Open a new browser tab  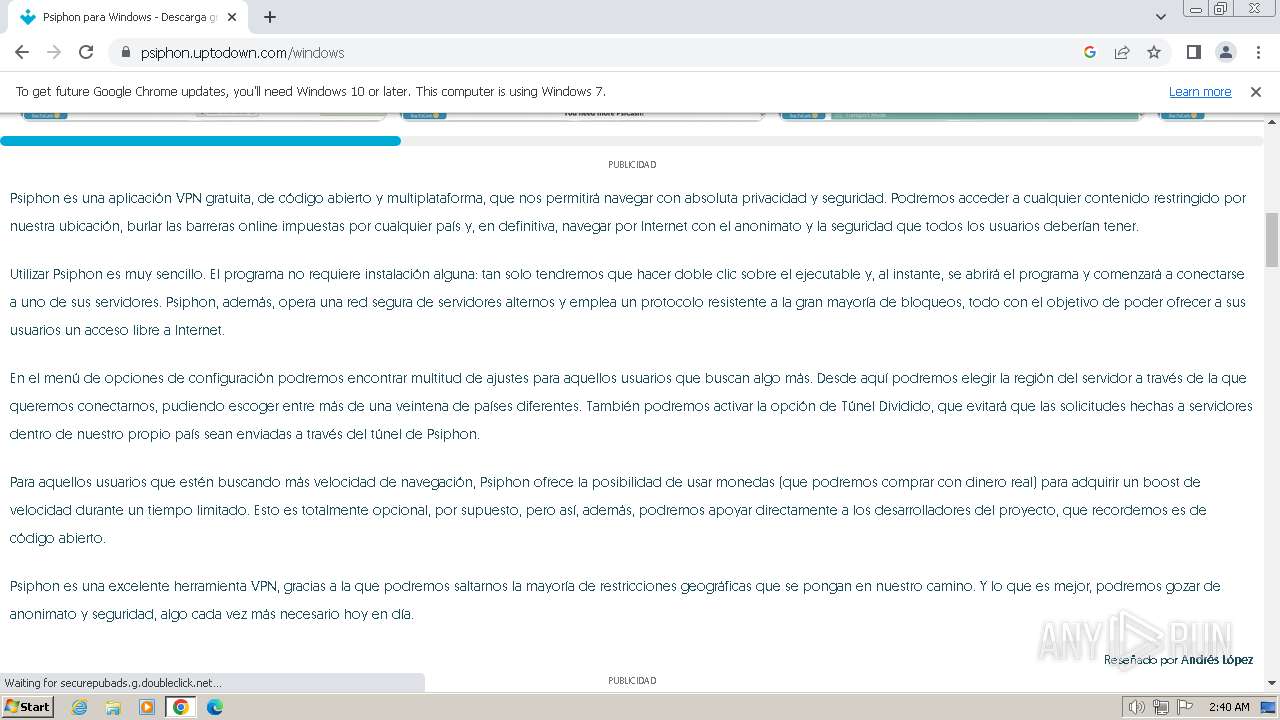pos(270,17)
